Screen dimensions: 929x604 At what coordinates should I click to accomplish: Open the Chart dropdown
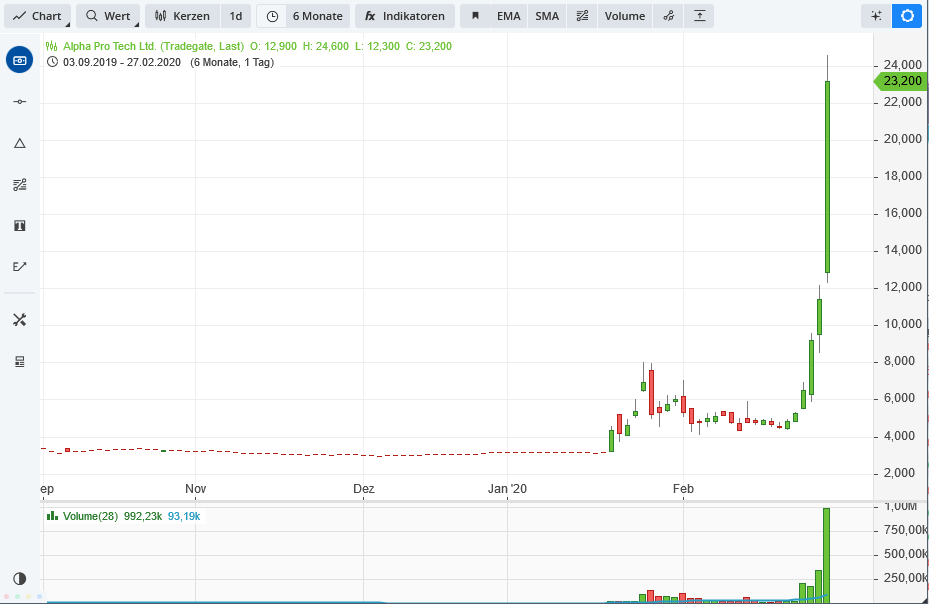[x=38, y=16]
